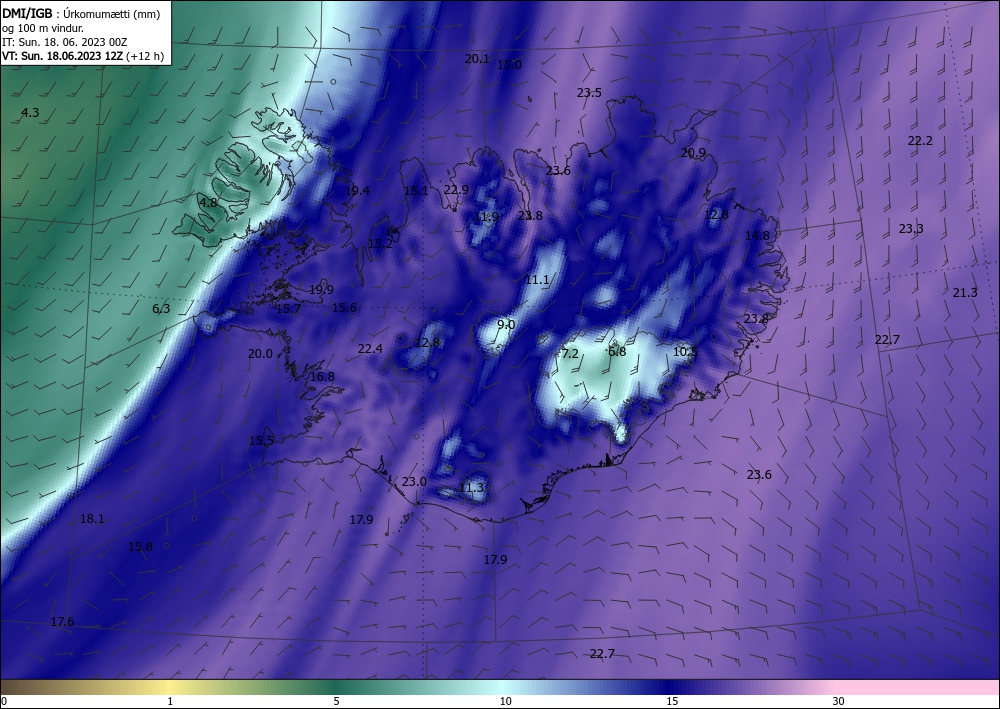Click the map value 22.2
1000x709 pixels.
pos(920,141)
